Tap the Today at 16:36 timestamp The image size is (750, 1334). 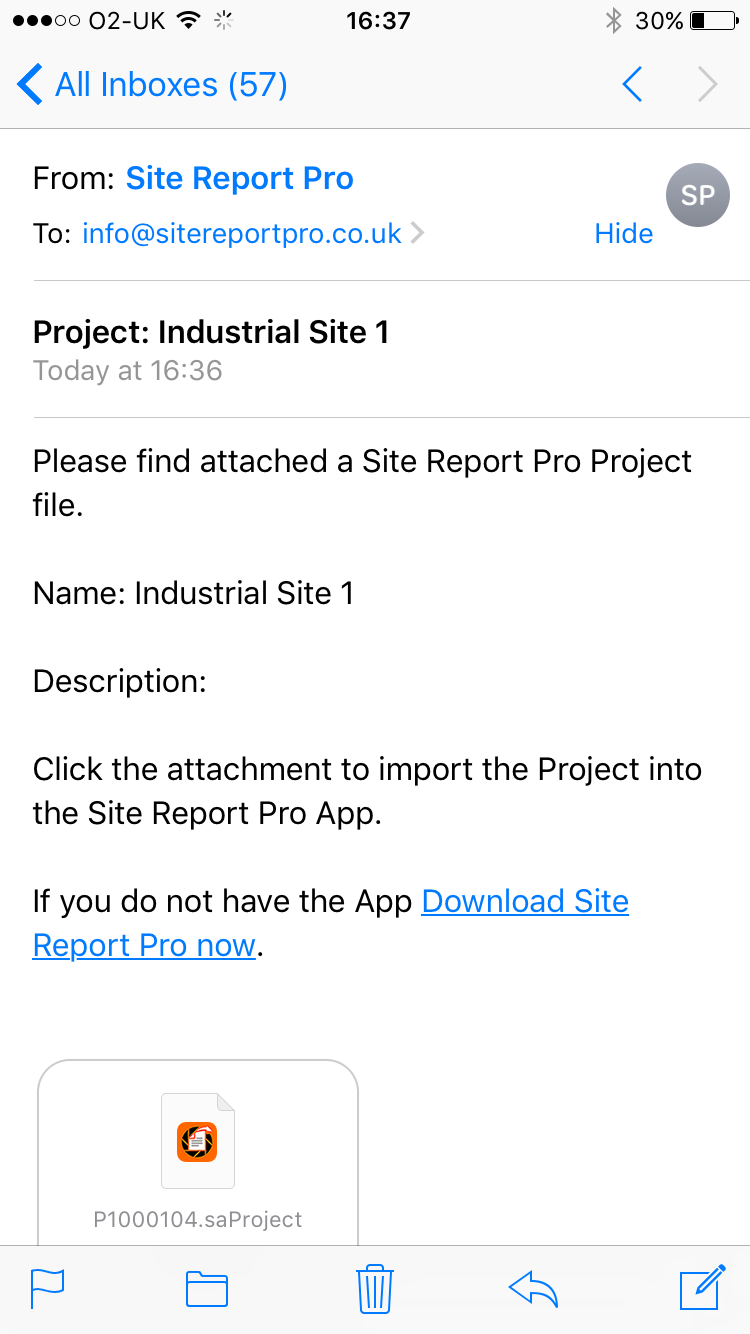pos(128,371)
